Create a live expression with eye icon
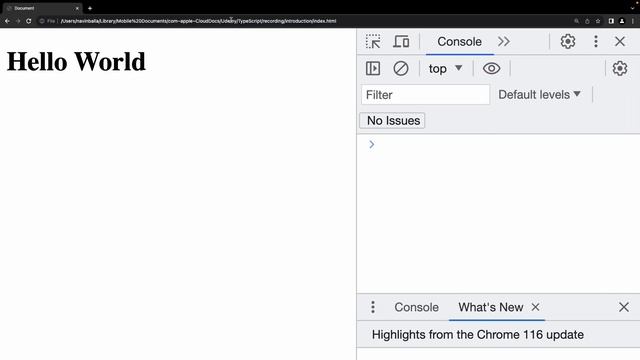 [x=491, y=69]
